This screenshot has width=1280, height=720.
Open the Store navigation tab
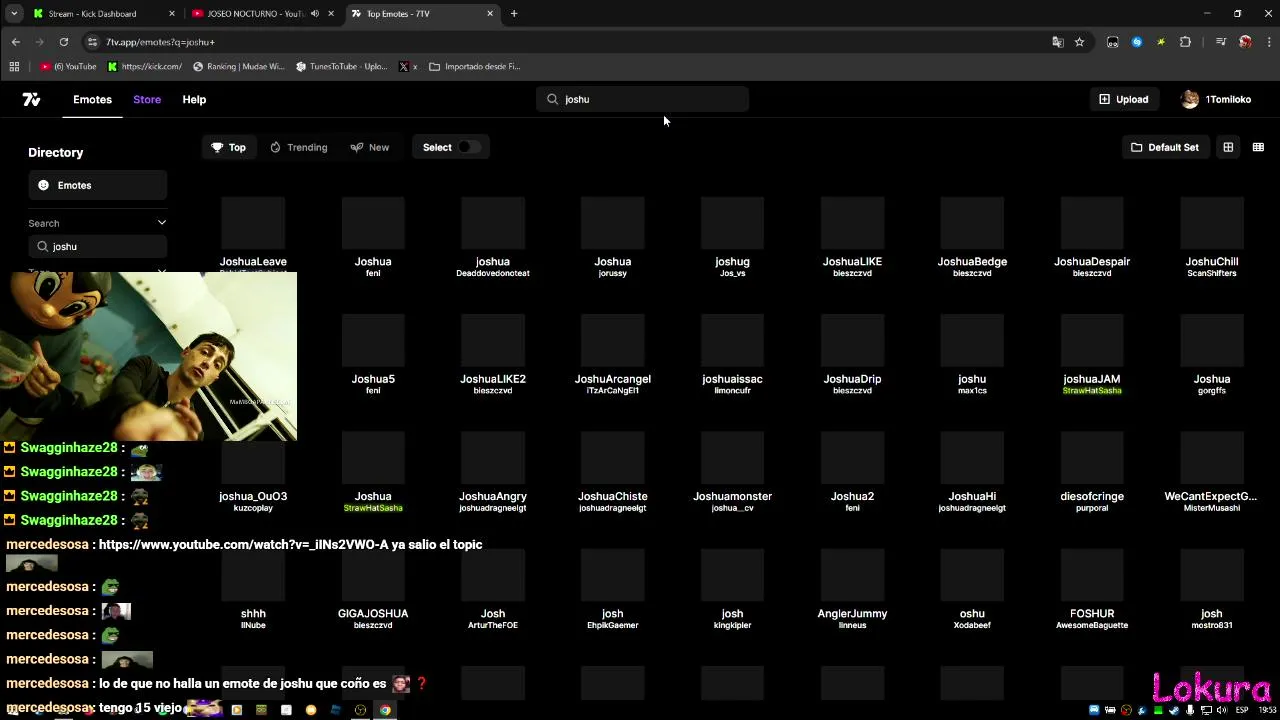pyautogui.click(x=147, y=99)
